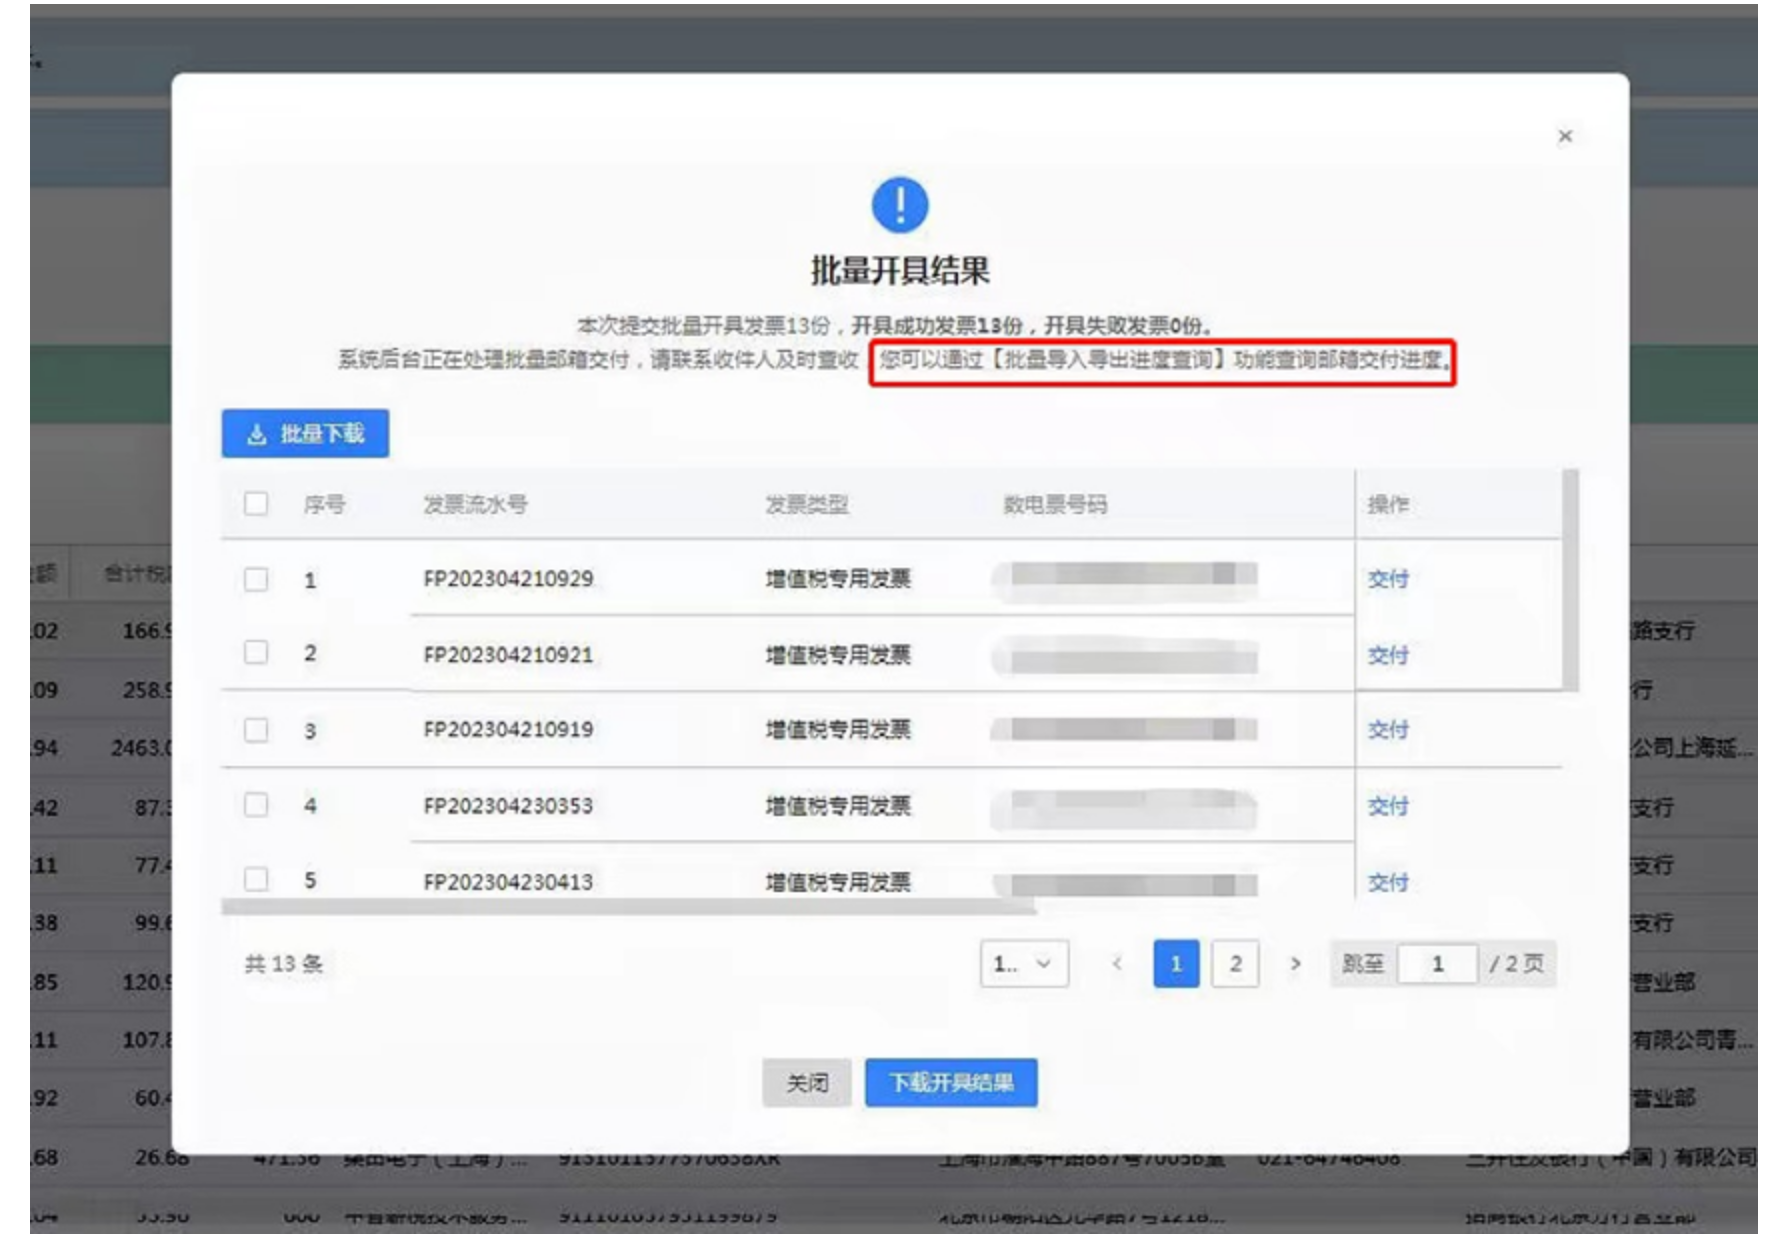Click serial number FP202304230413 cell

click(x=508, y=882)
